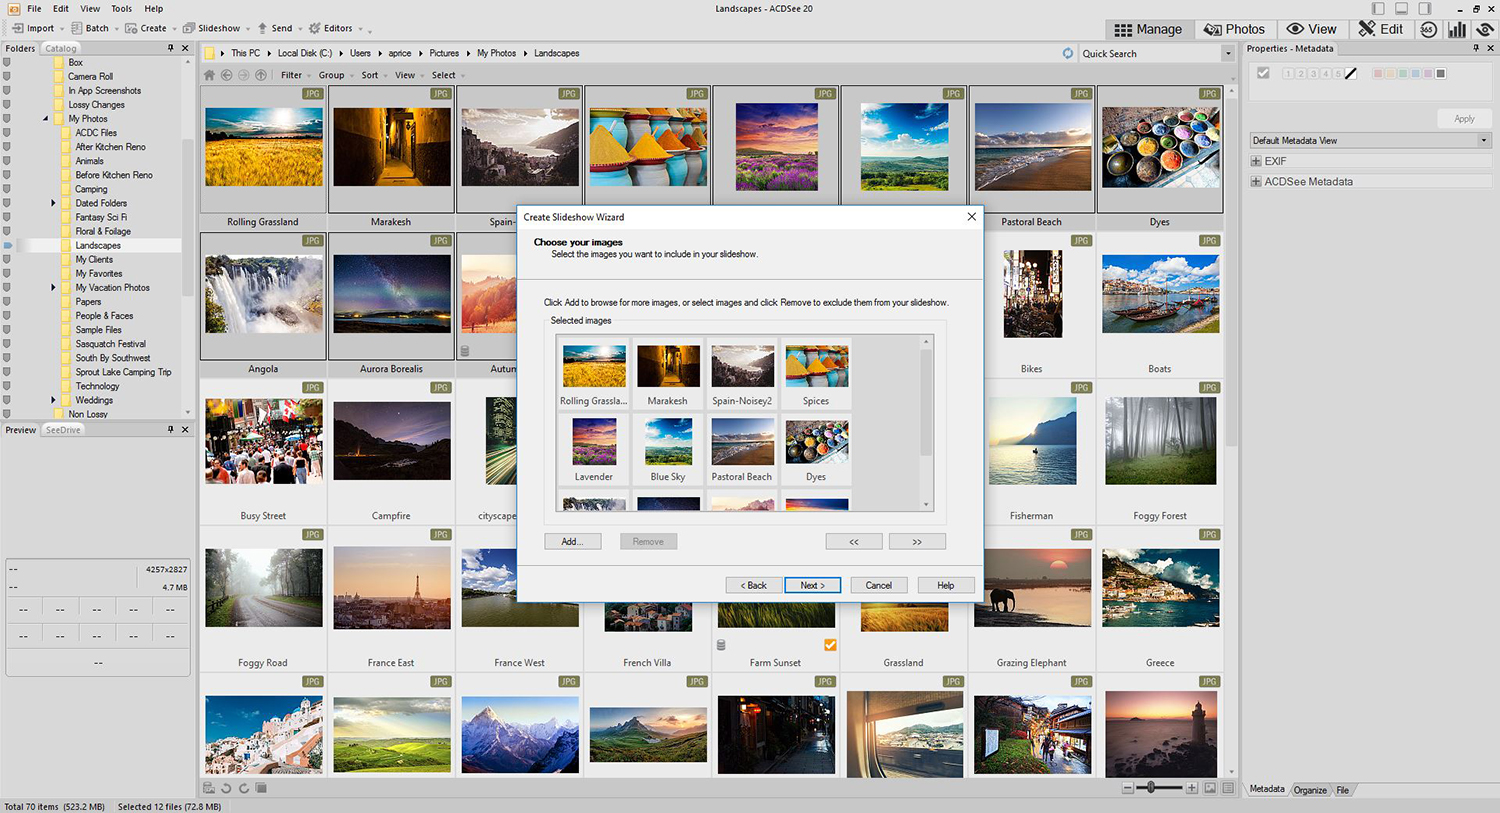This screenshot has width=1500, height=813.
Task: Click the zoom-in plus icon near thumbnail slider
Action: 1192,788
